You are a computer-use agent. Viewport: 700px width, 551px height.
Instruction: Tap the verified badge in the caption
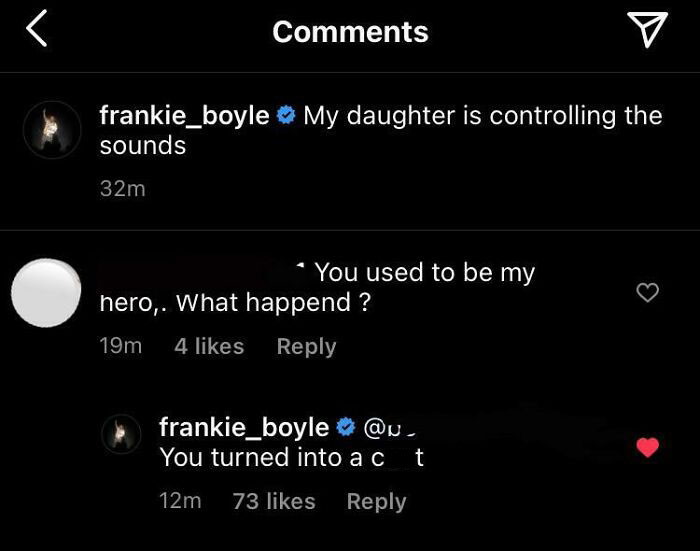point(286,116)
